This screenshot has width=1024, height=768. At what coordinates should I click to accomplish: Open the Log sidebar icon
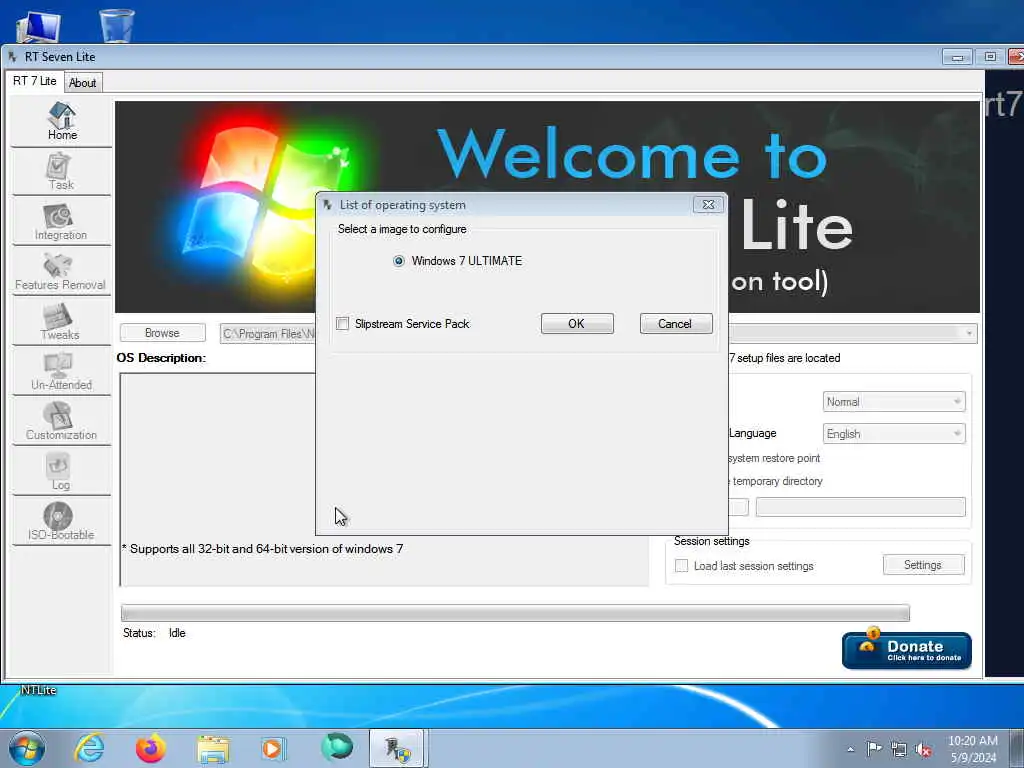[61, 472]
